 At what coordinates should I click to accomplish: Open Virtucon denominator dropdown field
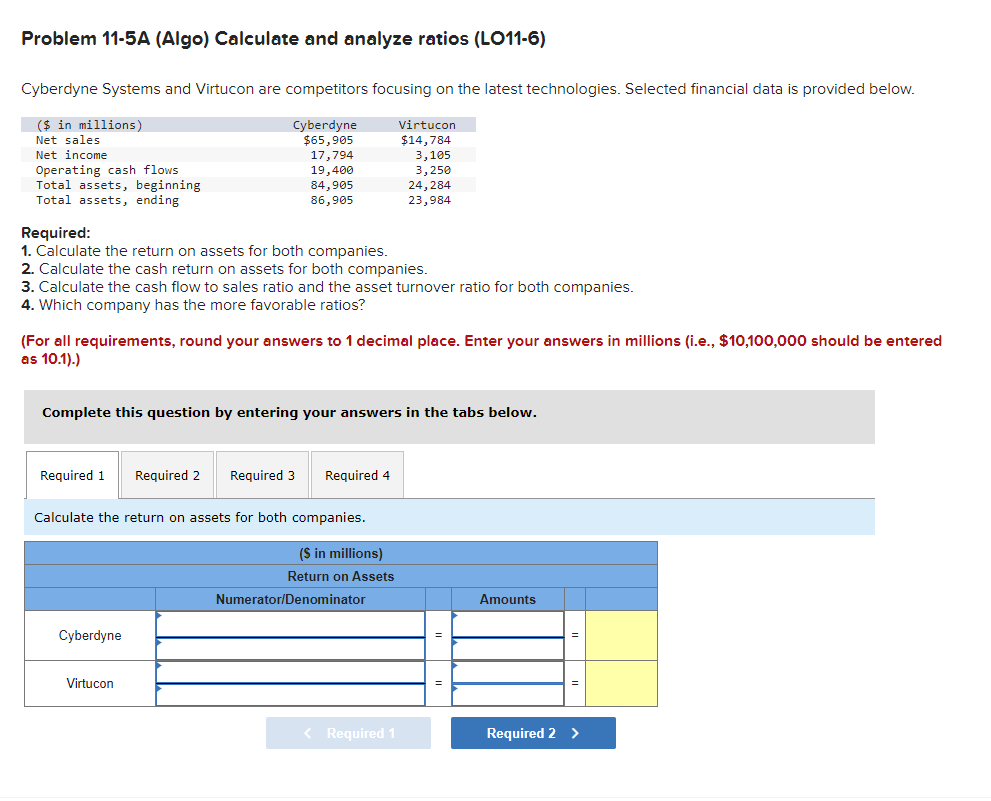pyautogui.click(x=290, y=695)
